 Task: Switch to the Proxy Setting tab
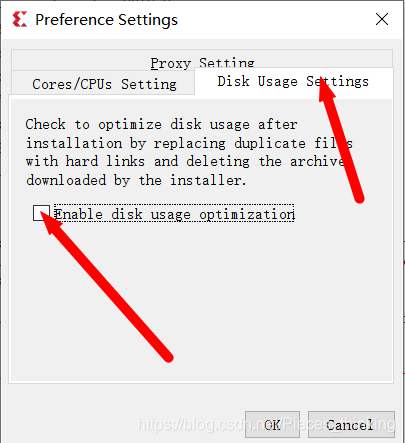(202, 60)
